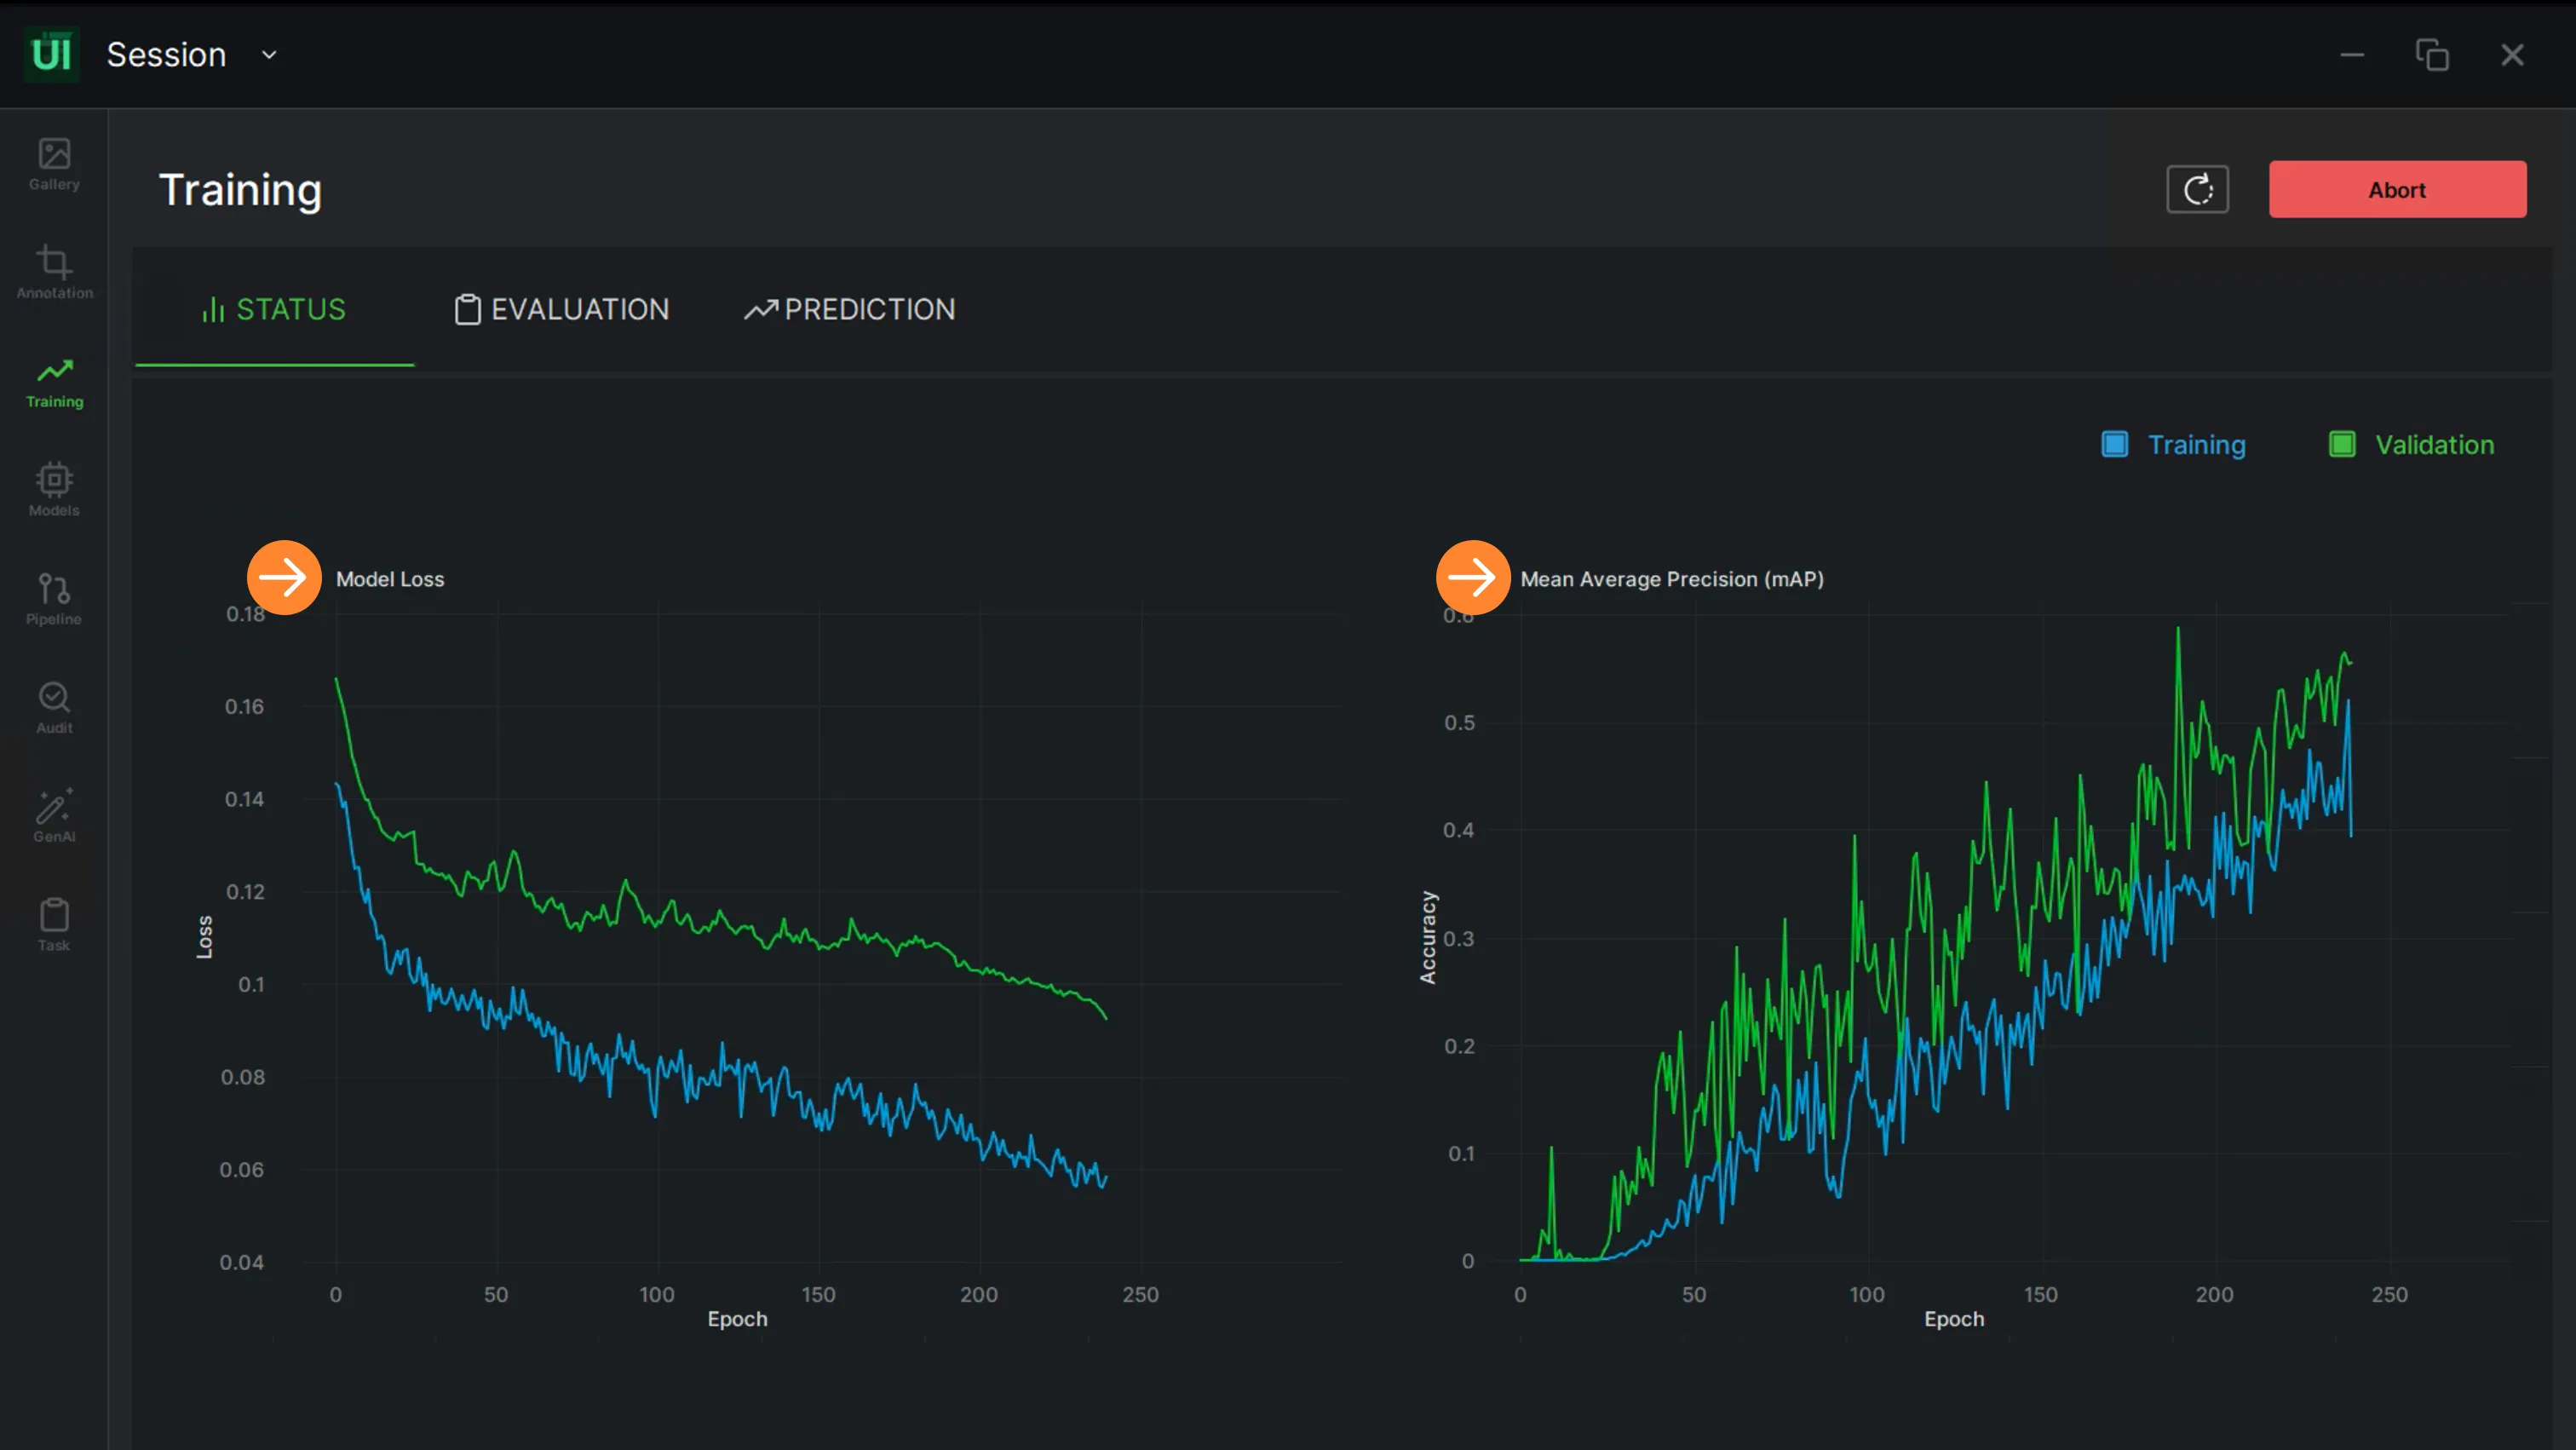Toggle the Training series legend checkbox
The height and width of the screenshot is (1450, 2576).
click(2114, 444)
